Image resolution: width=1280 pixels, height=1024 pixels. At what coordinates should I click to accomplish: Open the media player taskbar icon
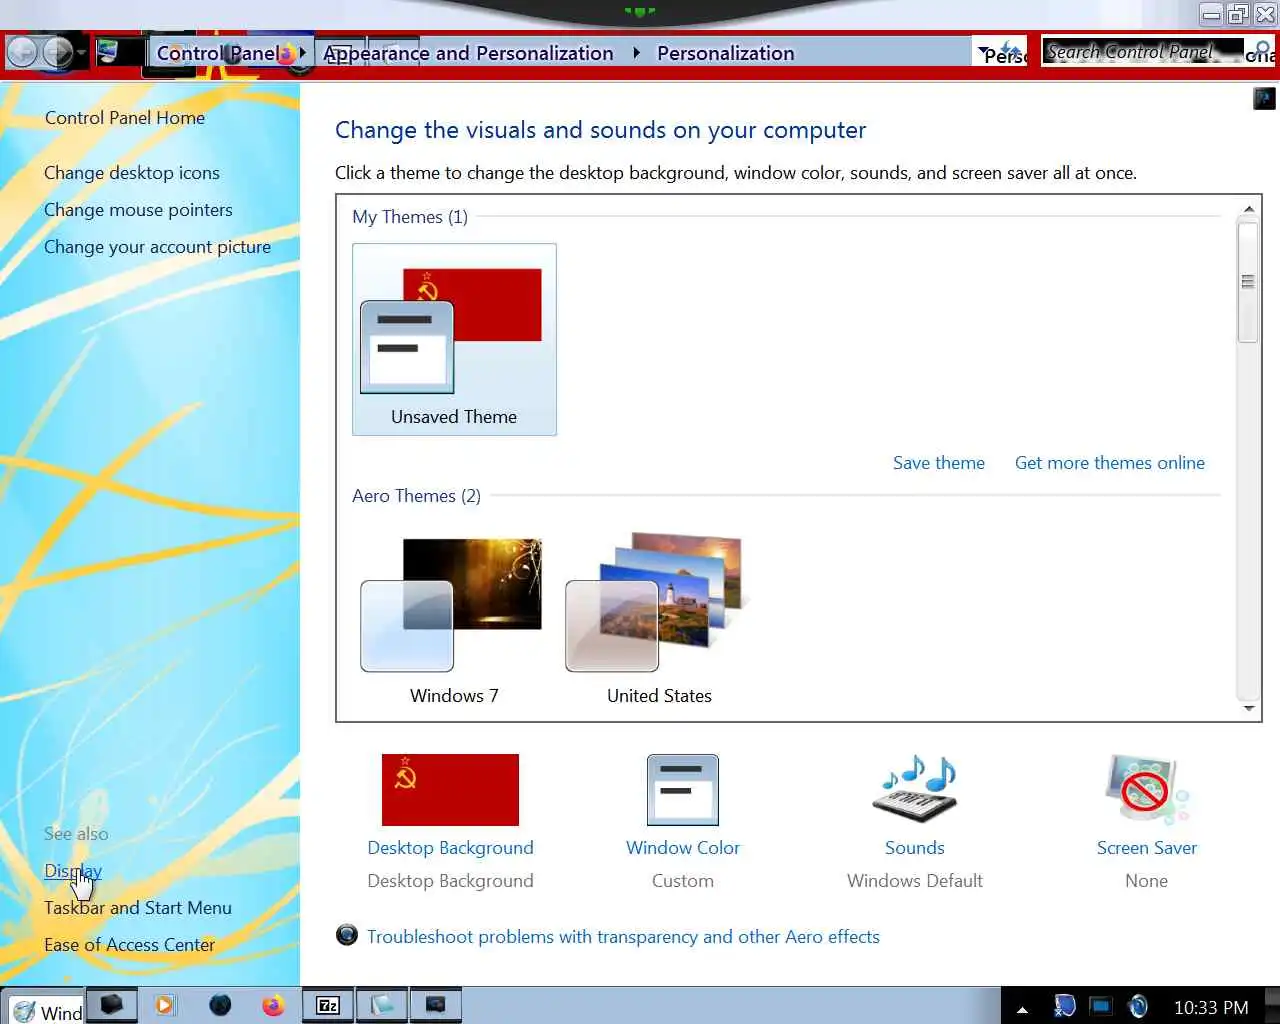[x=165, y=1005]
